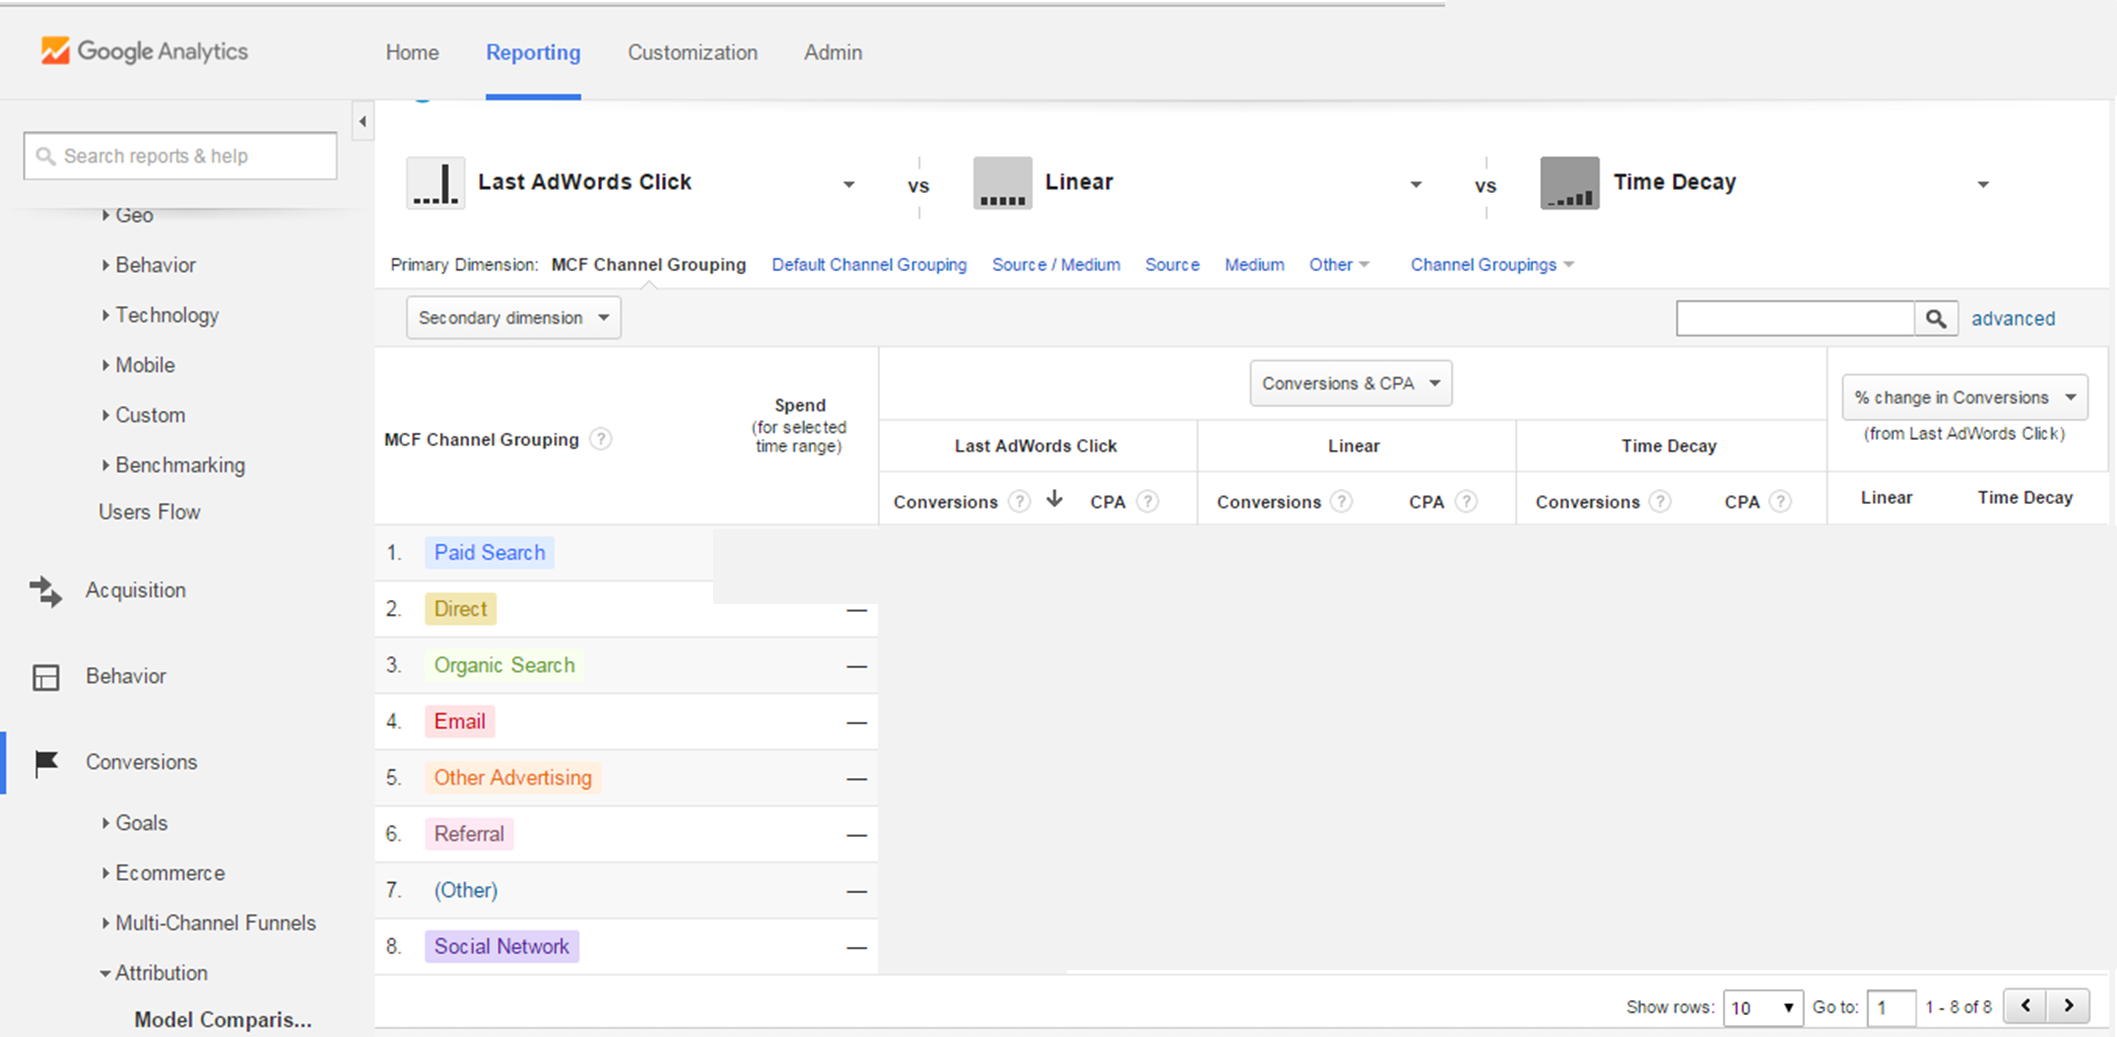
Task: Click the Google Analytics logo
Action: [x=144, y=51]
